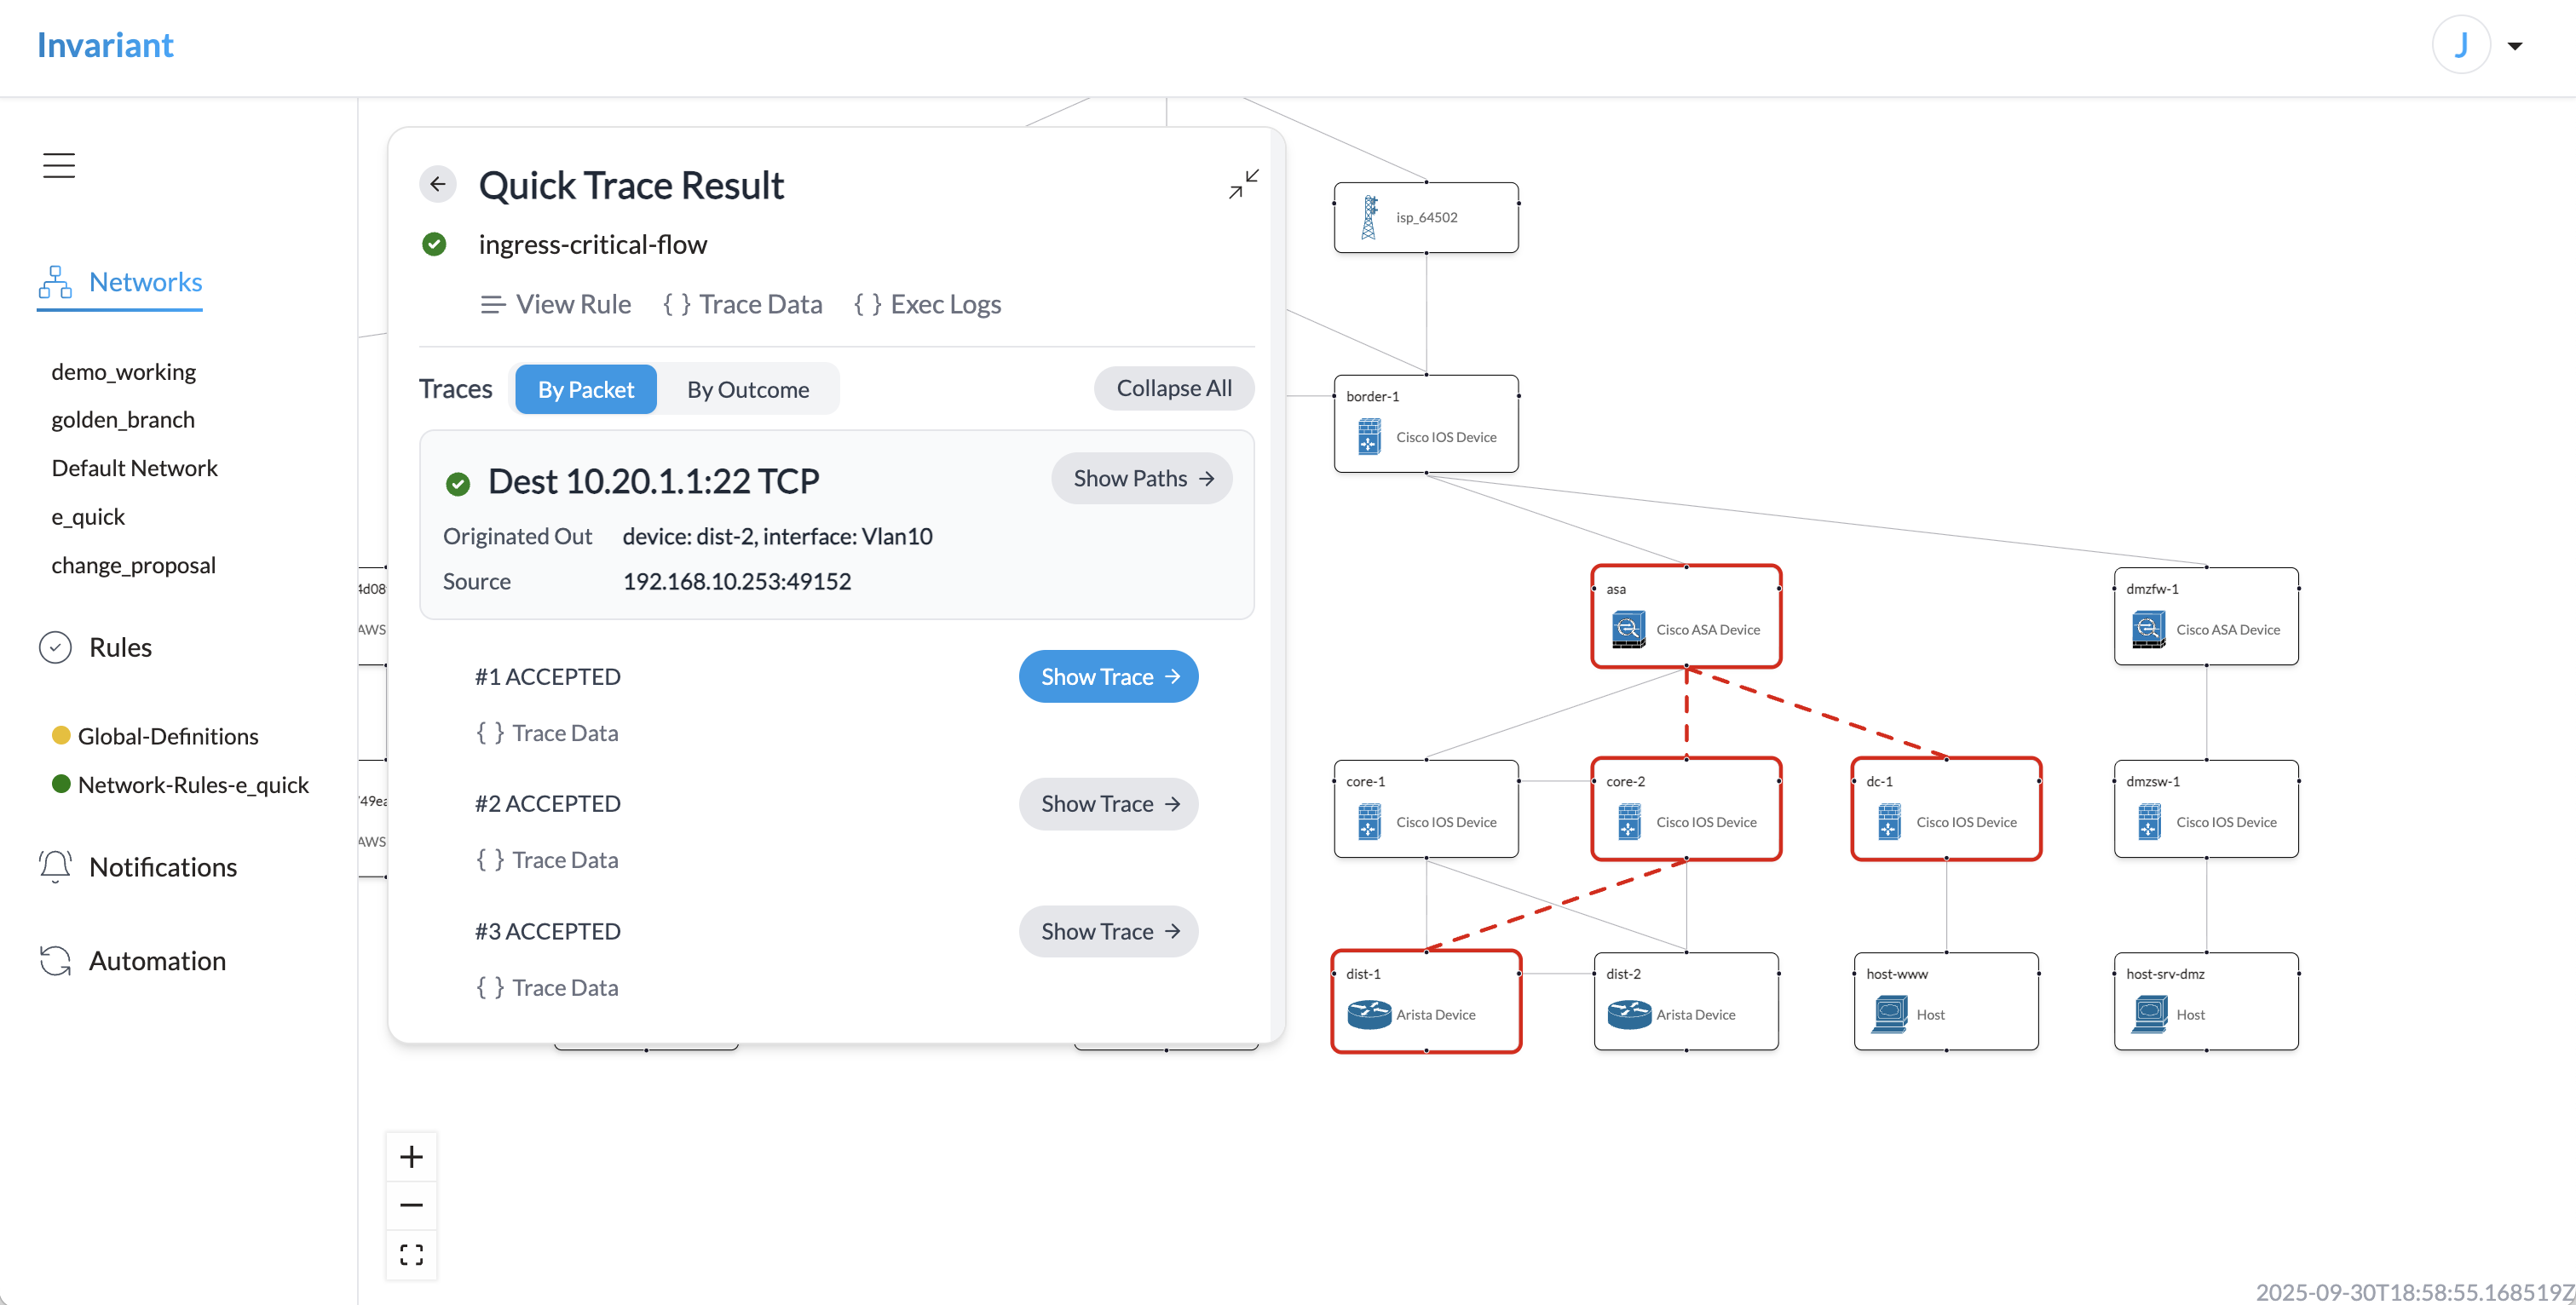Click the fit-to-screen map icon

[411, 1254]
